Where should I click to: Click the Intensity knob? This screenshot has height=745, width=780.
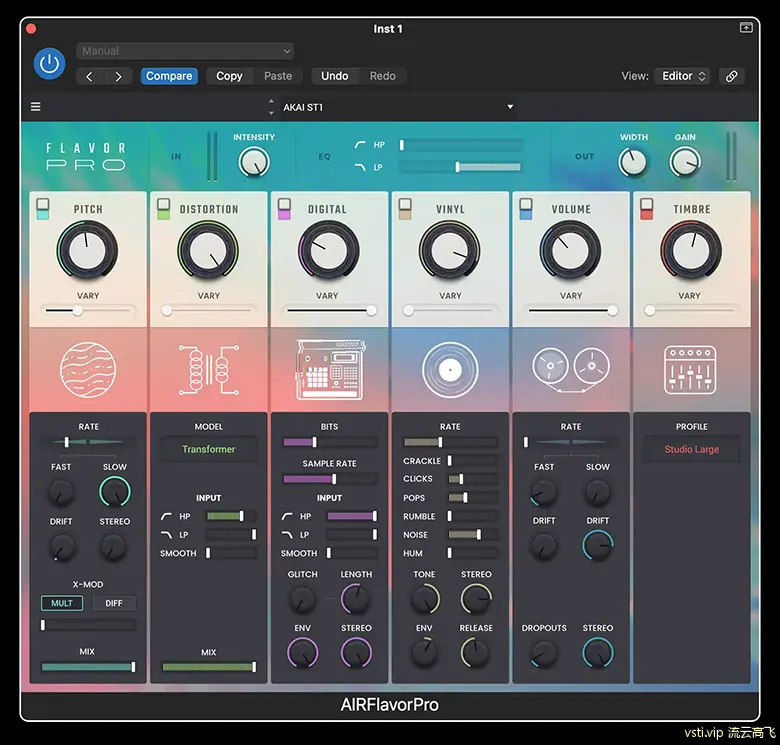pos(254,163)
